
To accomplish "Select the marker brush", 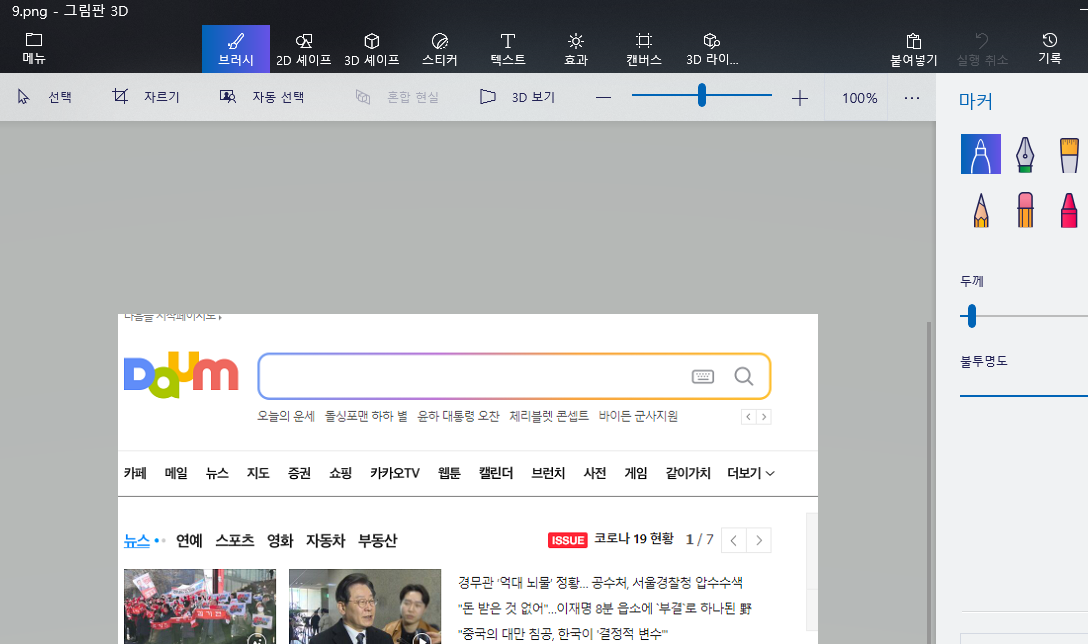I will pyautogui.click(x=980, y=154).
